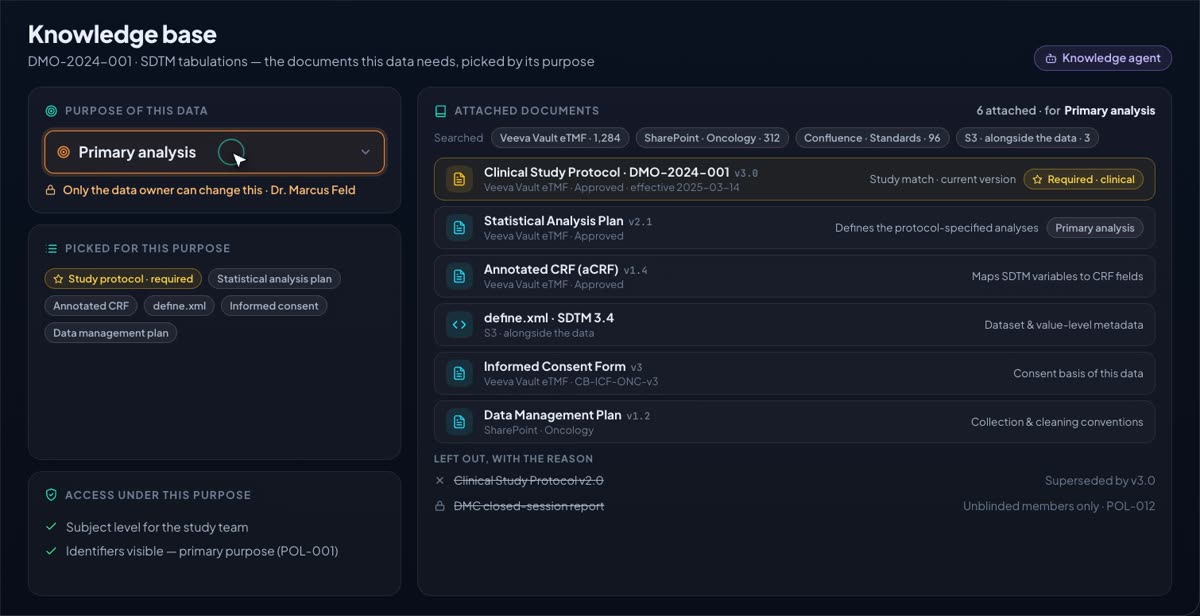
Task: Open the Knowledge agent button
Action: (1102, 58)
